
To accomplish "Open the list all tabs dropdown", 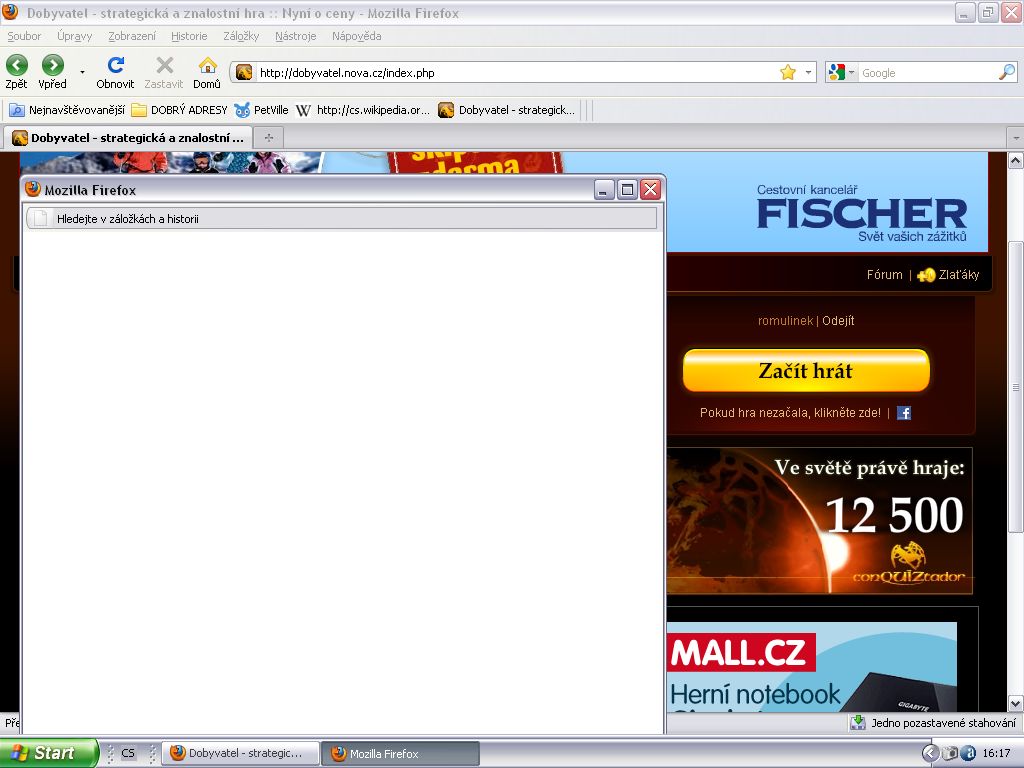I will click(x=1016, y=138).
